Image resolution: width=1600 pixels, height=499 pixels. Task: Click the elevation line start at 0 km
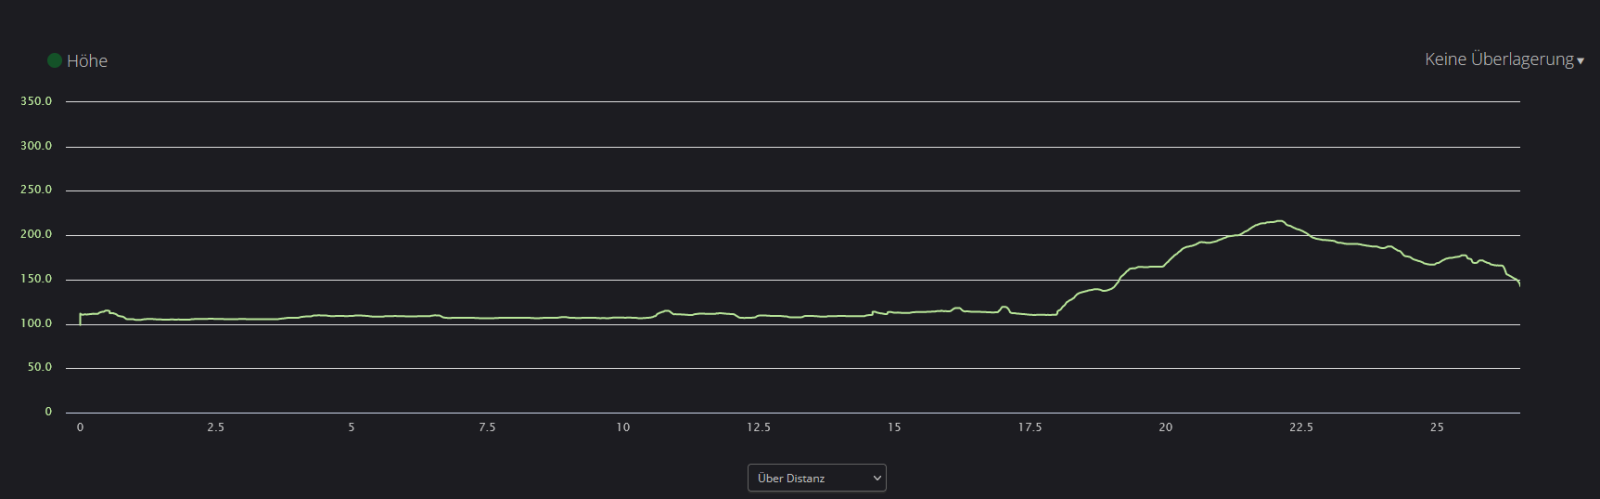(81, 316)
